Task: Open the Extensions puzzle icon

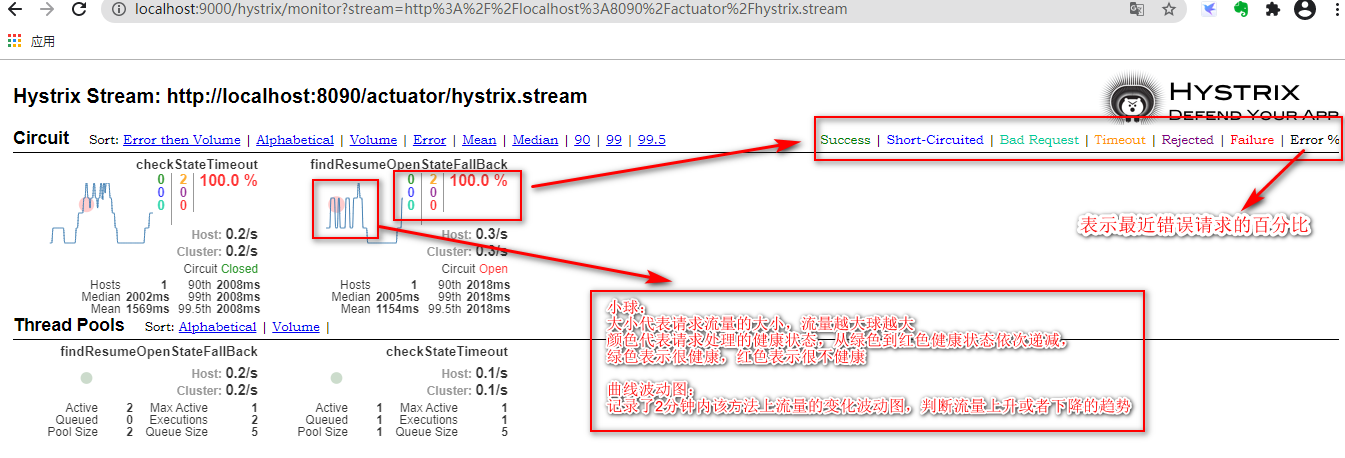Action: point(1272,9)
